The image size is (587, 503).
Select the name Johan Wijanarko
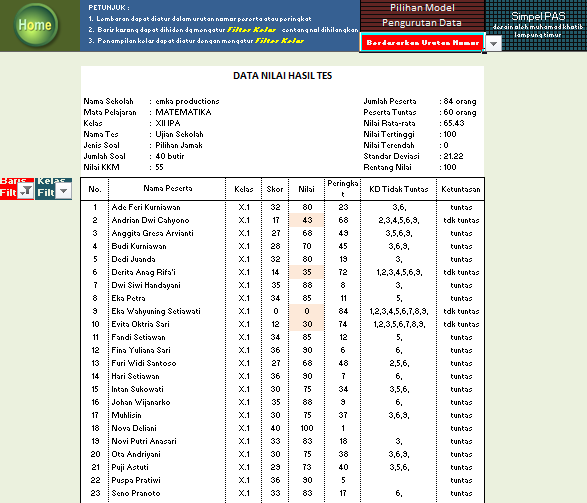tap(141, 402)
